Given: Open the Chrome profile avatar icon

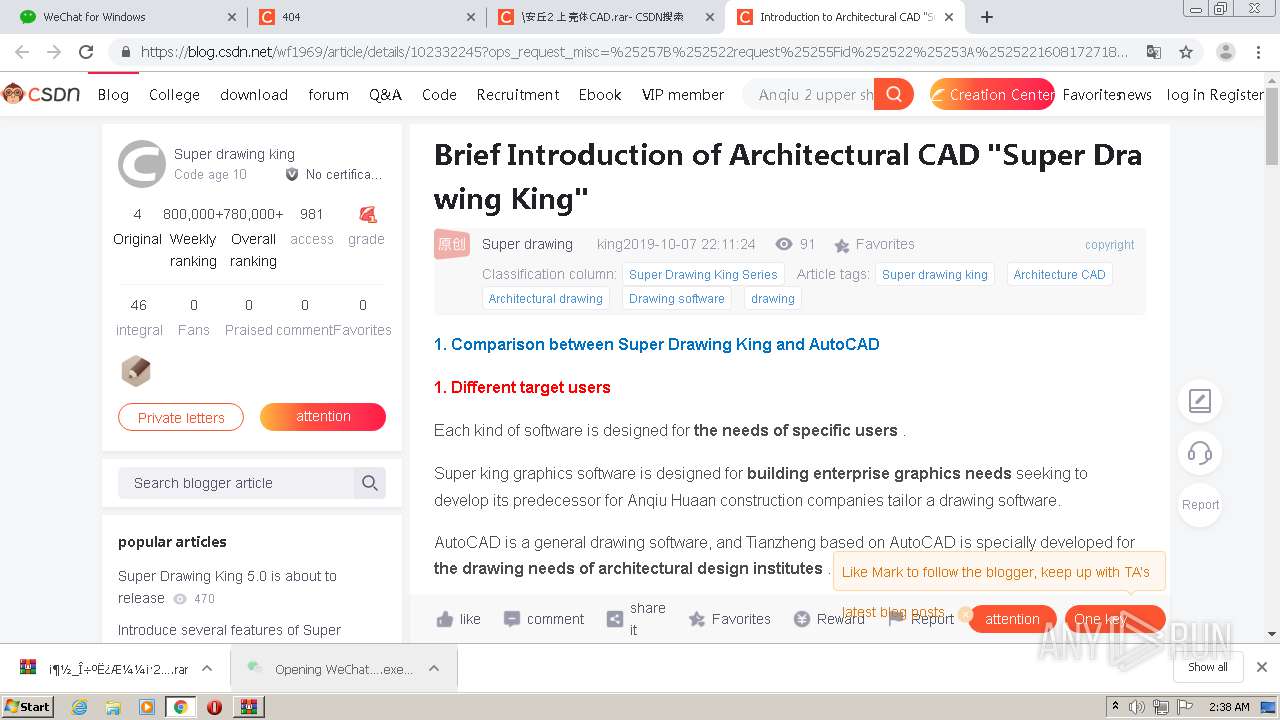Looking at the screenshot, I should click(1225, 52).
